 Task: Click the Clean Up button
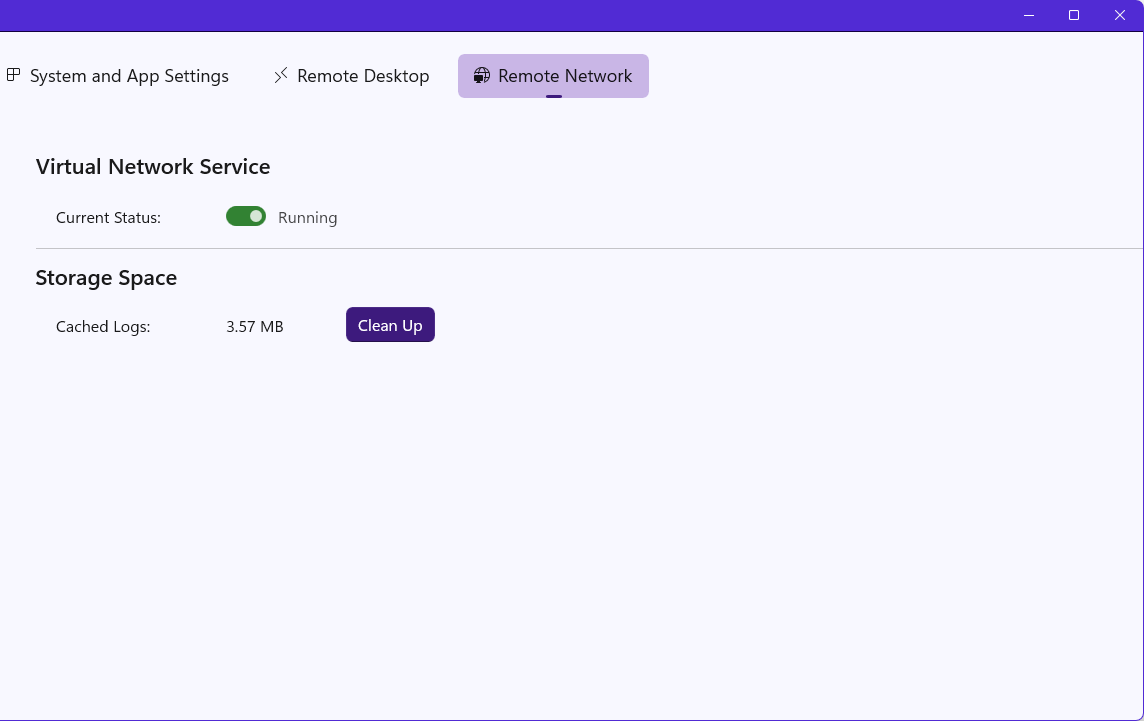click(390, 325)
